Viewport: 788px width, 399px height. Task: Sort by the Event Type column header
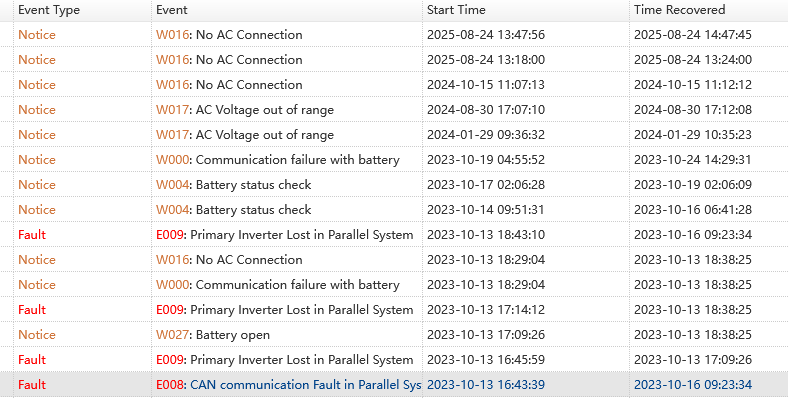[x=82, y=10]
